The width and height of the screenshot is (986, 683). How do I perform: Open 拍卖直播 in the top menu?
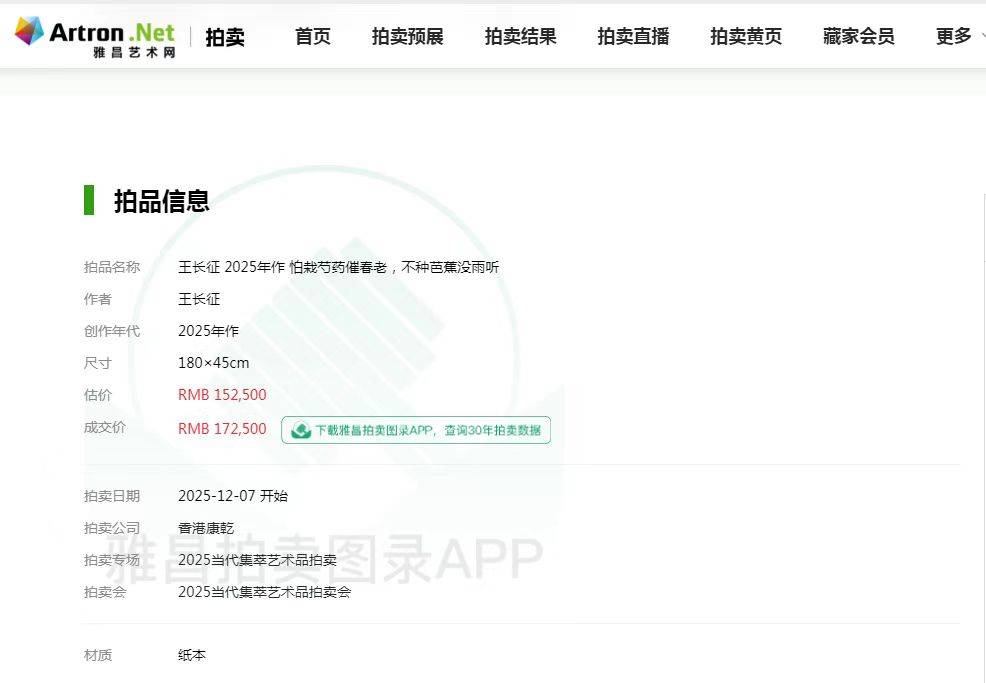pos(633,37)
